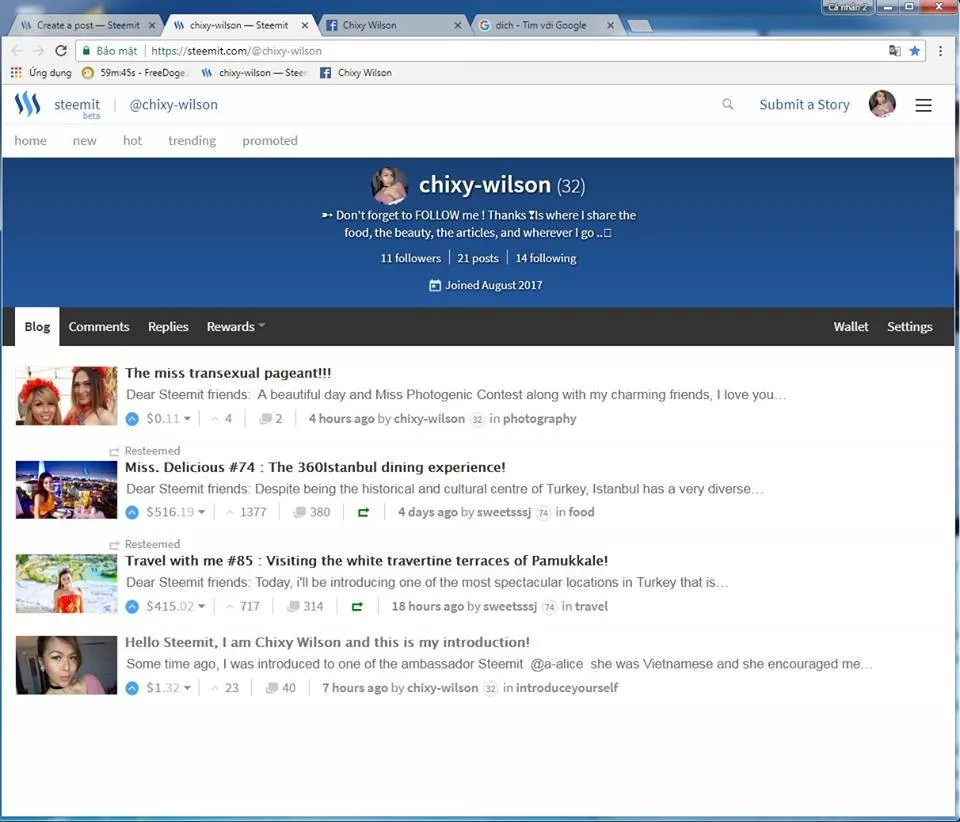Upvote the Chixy Wilson introduction post
The height and width of the screenshot is (822, 960).
coord(132,688)
